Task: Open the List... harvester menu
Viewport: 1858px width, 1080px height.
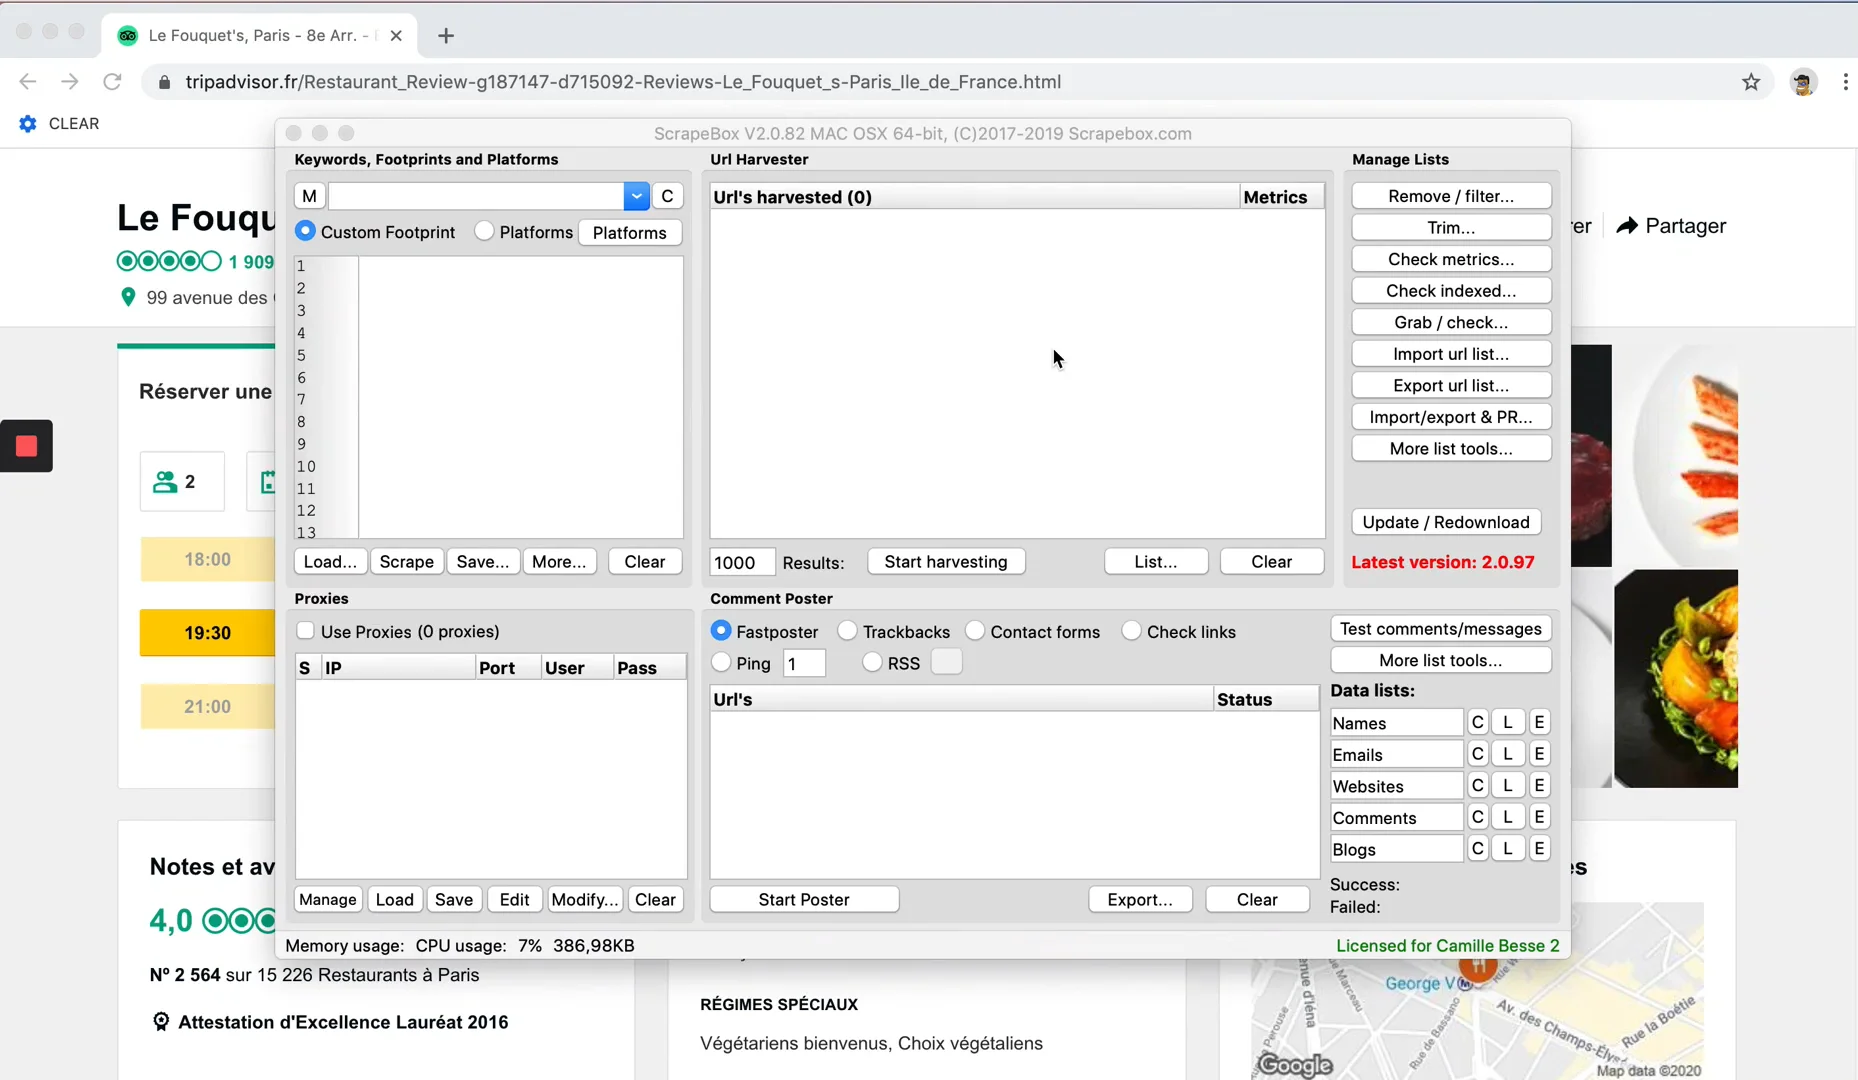Action: point(1156,561)
